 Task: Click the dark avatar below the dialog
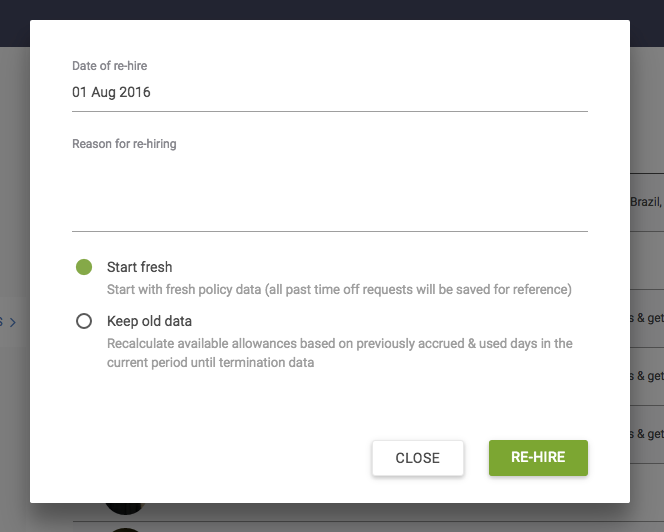point(126,507)
